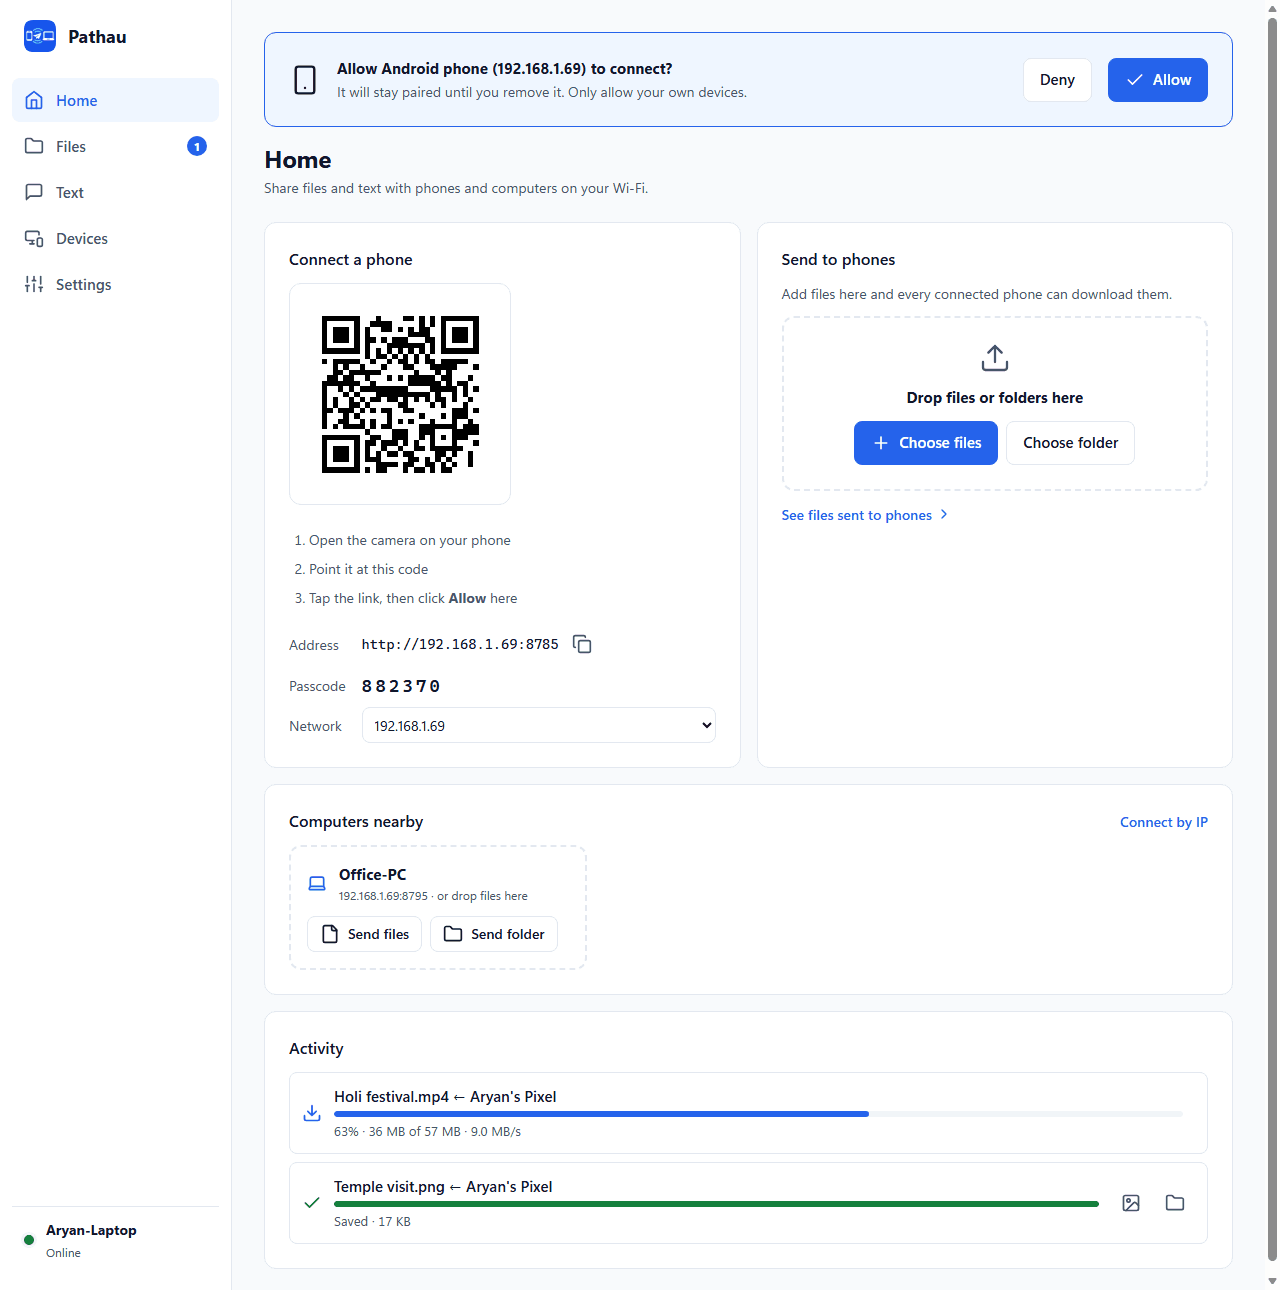Click the Pathau app logo icon

coord(40,36)
